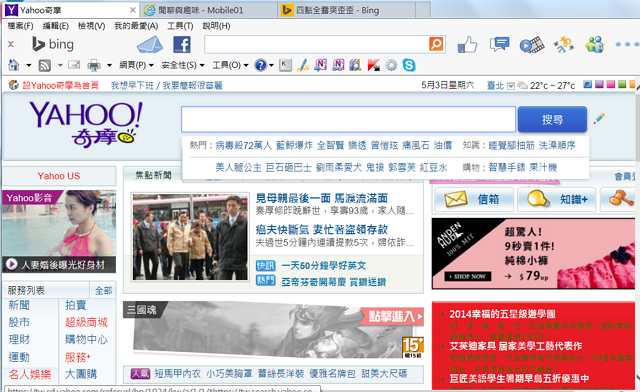This screenshot has width=640, height=392.
Task: Click inside the Yahoo search input box
Action: click(x=349, y=119)
